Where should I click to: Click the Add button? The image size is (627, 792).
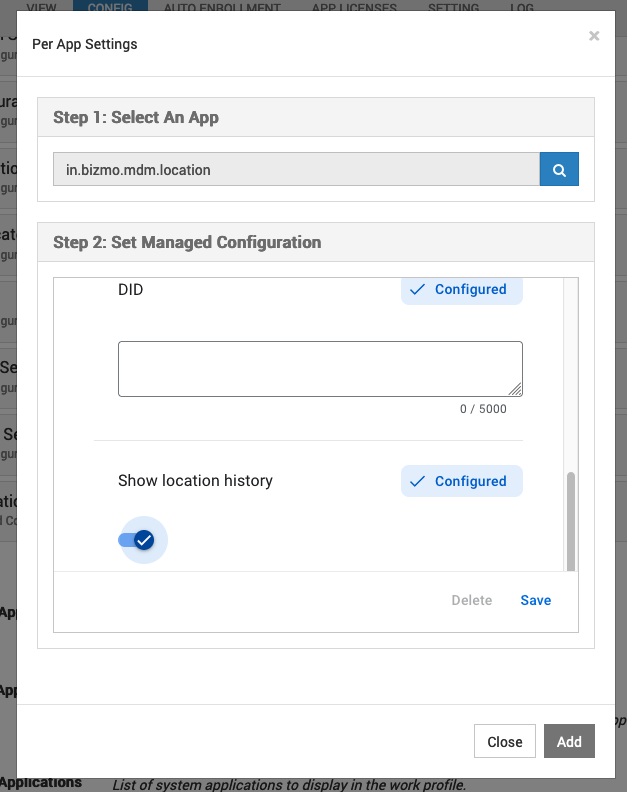click(x=569, y=742)
